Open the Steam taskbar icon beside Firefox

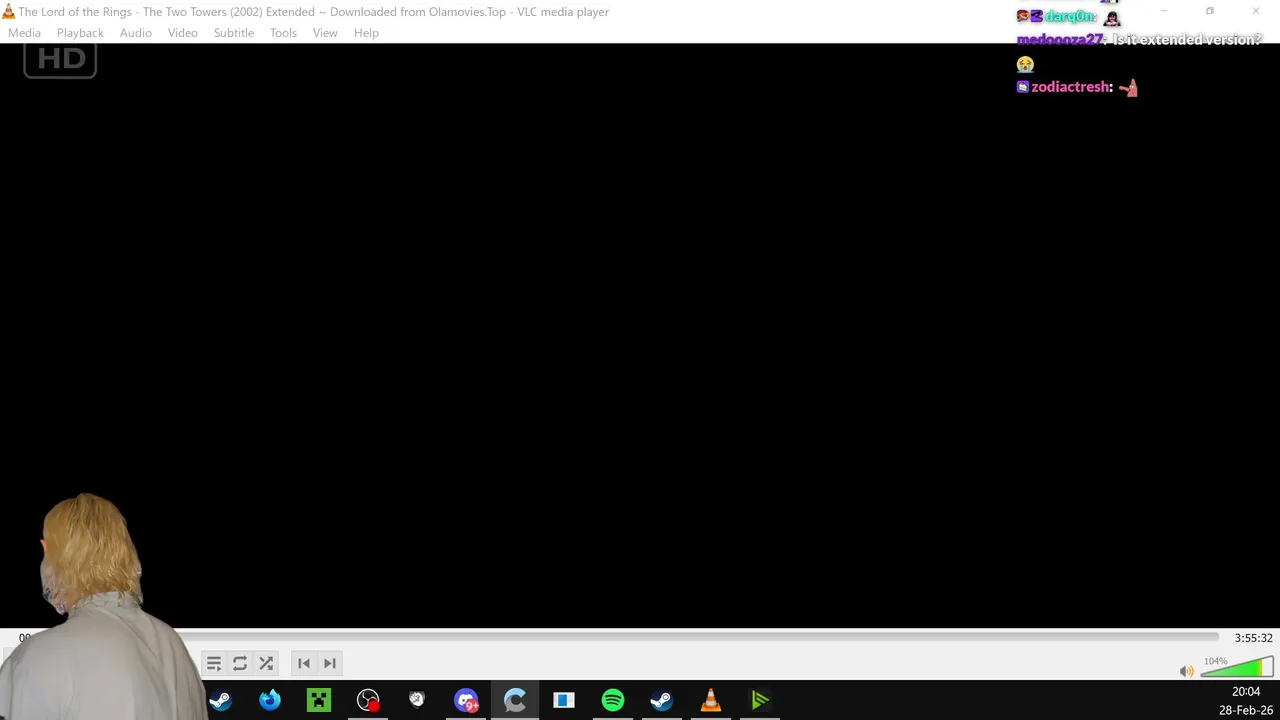coord(221,701)
